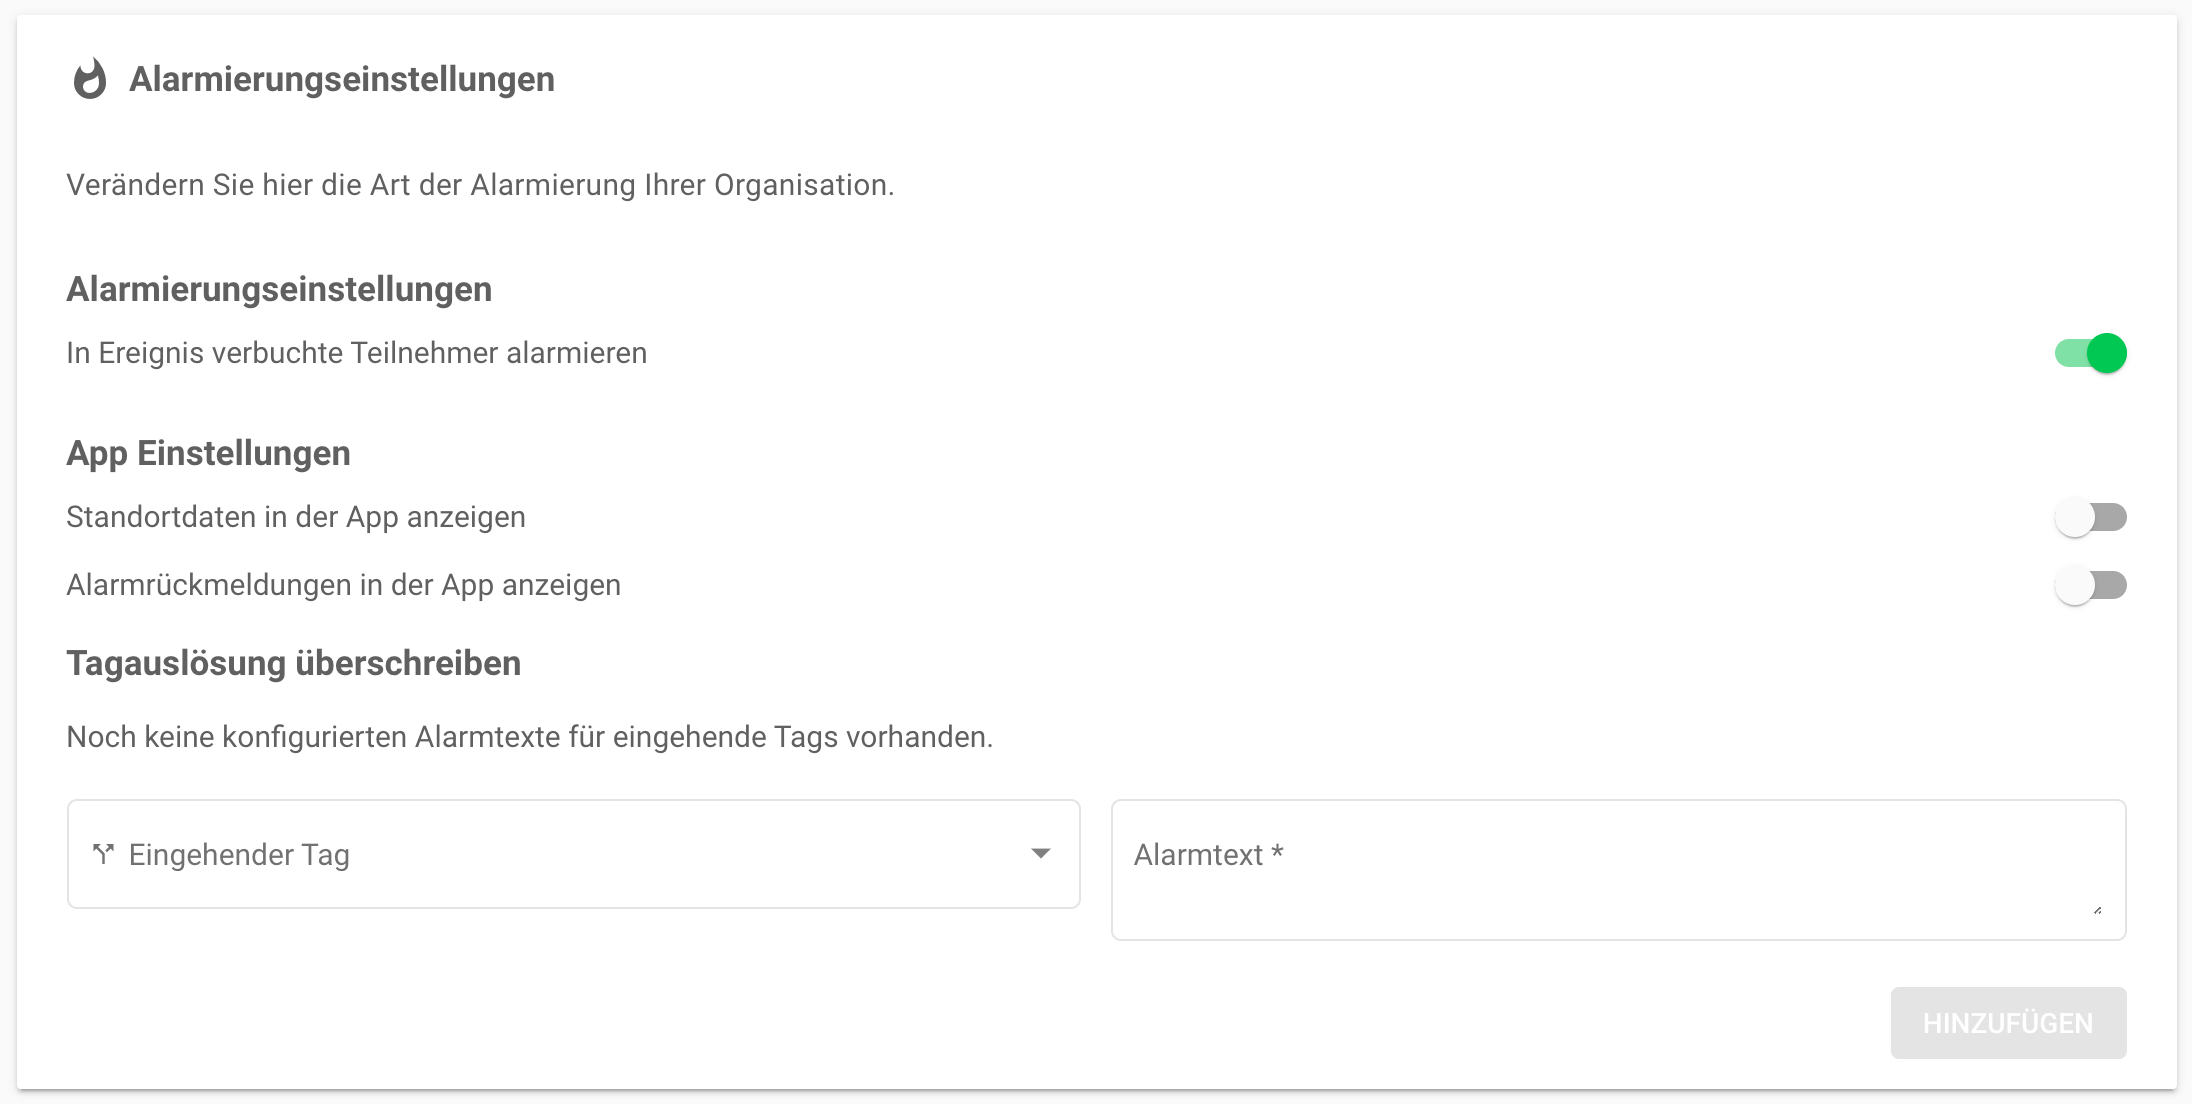Click the Alarmtext textarea resize handle
The image size is (2192, 1104).
coord(2098,910)
